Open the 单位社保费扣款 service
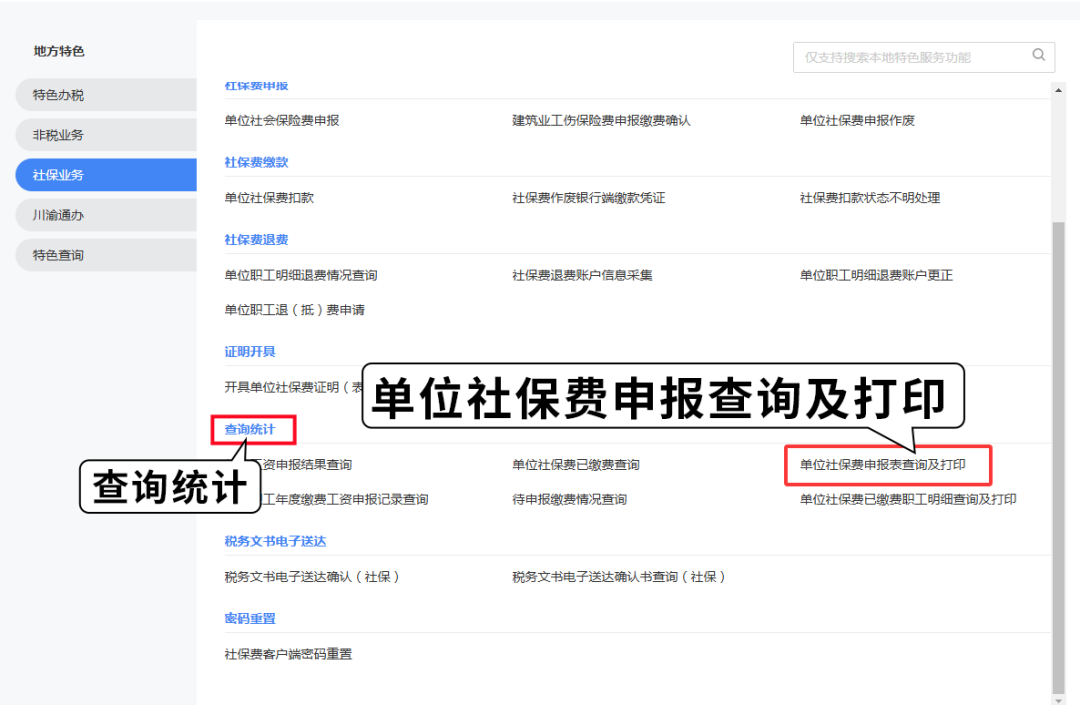Screen dimensions: 1080x705 click(x=269, y=198)
